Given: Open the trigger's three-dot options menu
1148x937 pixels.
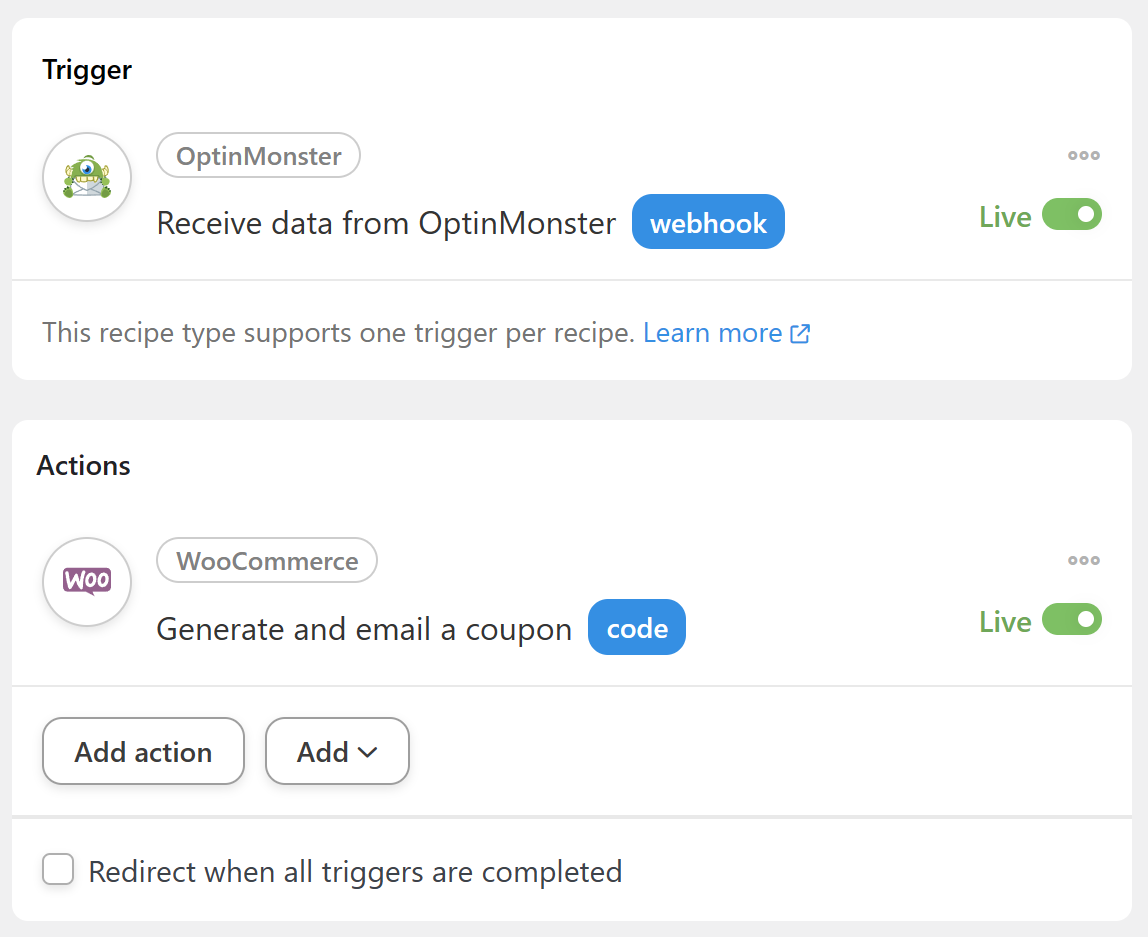Looking at the screenshot, I should (1083, 155).
